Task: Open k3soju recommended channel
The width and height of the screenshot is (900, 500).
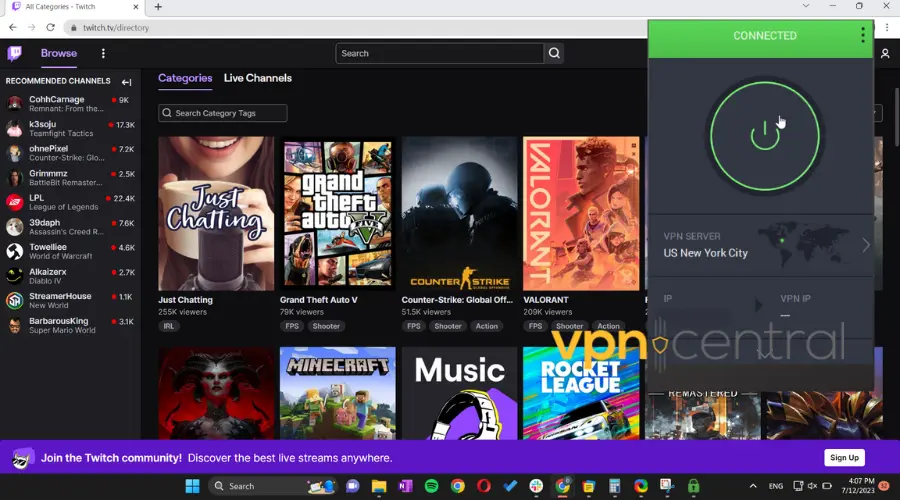Action: coord(70,129)
